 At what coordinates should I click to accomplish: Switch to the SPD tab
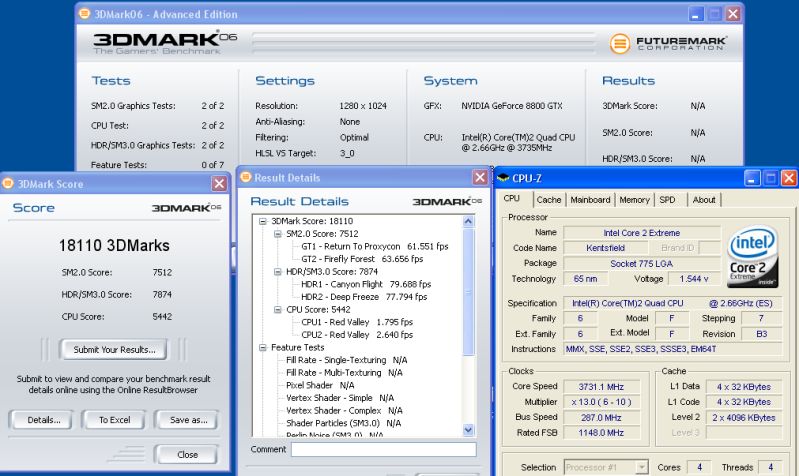coord(667,200)
